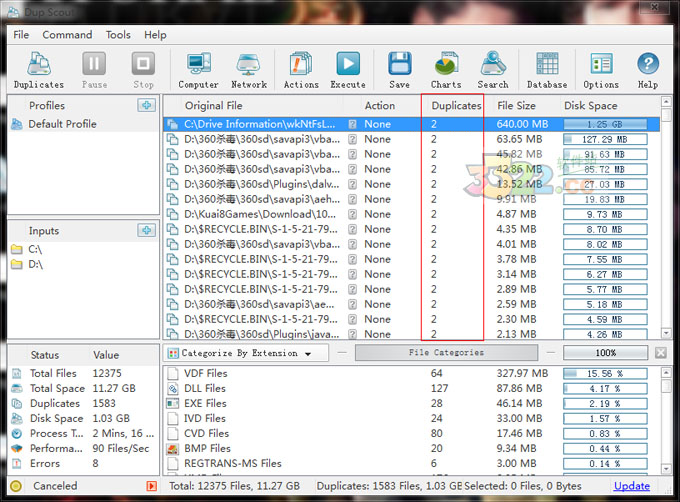The height and width of the screenshot is (502, 680).
Task: Select the IVD Files category row
Action: pos(412,419)
